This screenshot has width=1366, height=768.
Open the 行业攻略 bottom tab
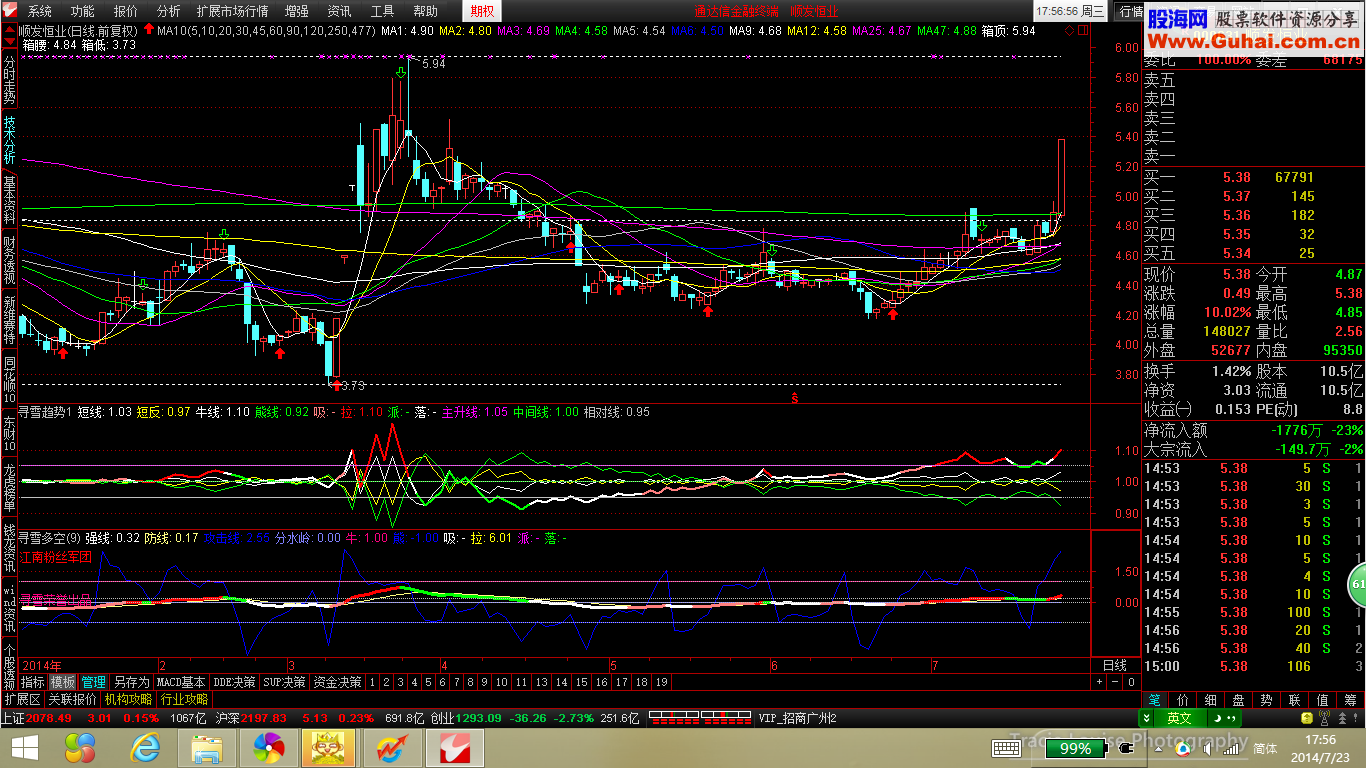185,699
